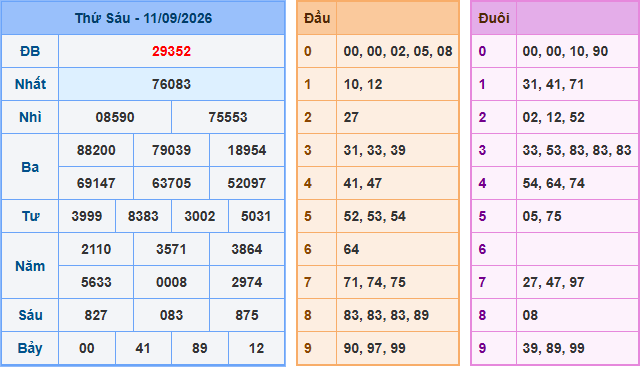Select Đuôi row 9 values '39, 89, 99'

(x=554, y=348)
